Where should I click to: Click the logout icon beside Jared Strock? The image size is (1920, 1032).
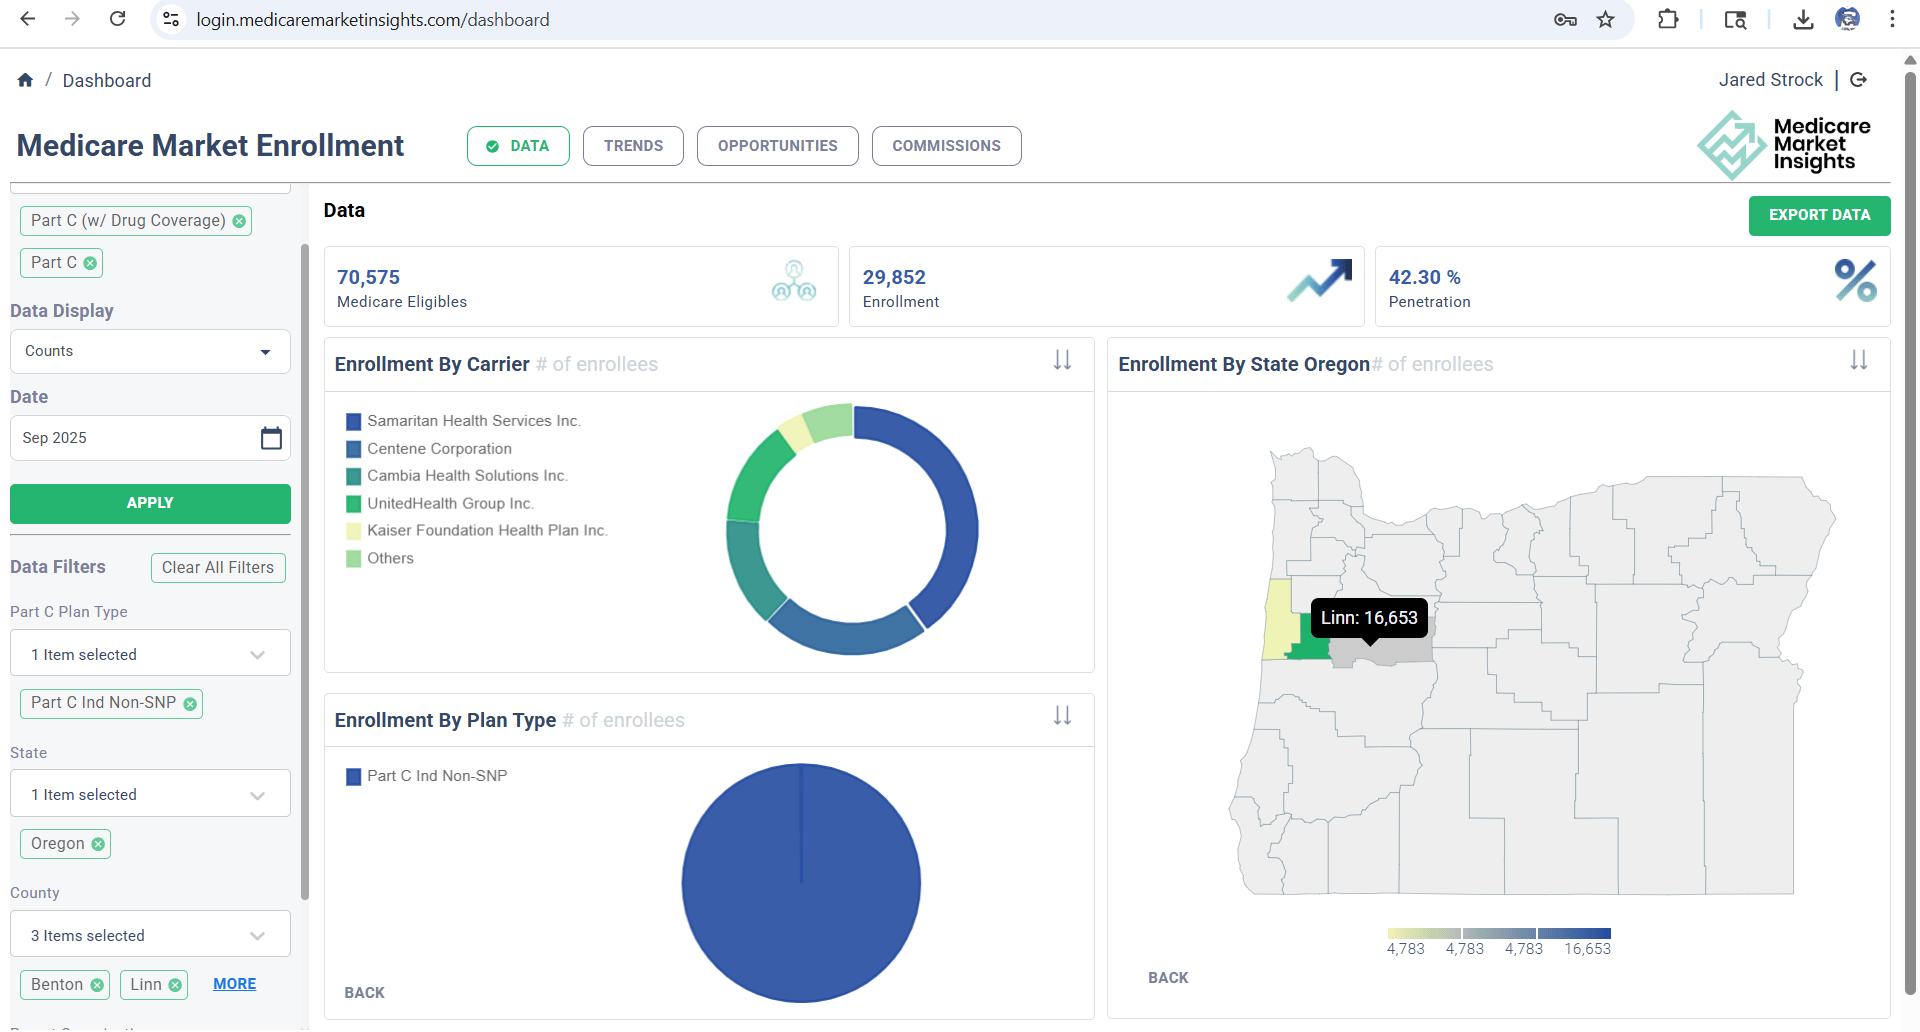tap(1859, 80)
